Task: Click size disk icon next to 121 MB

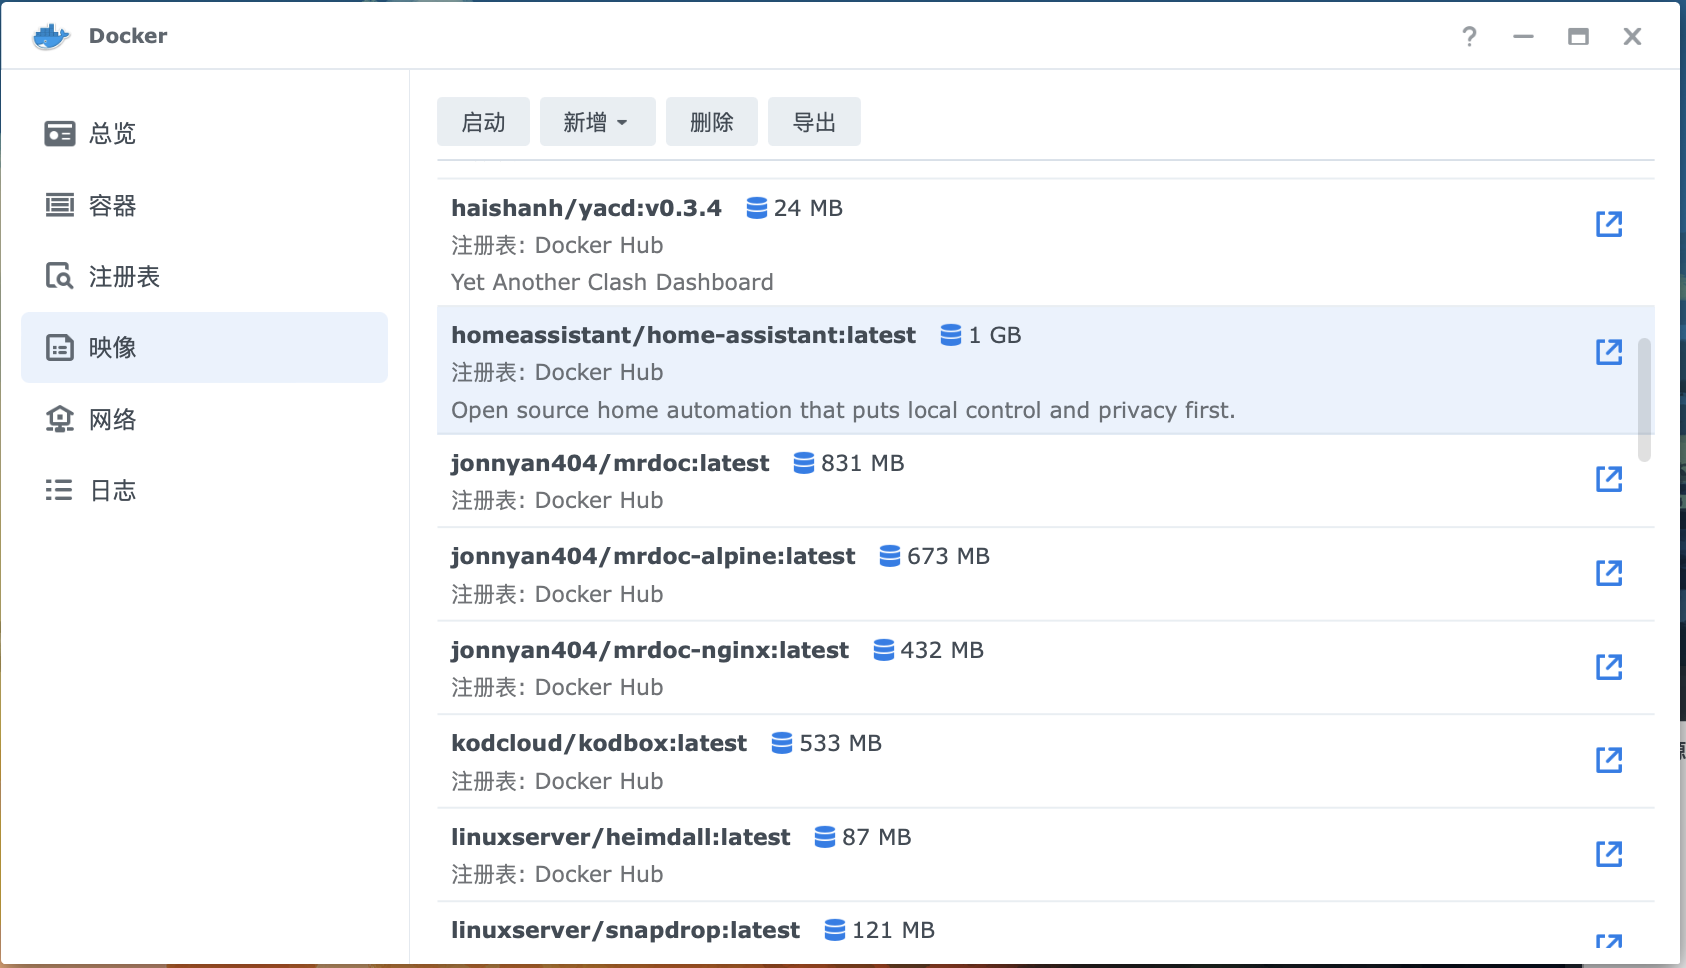Action: (835, 930)
